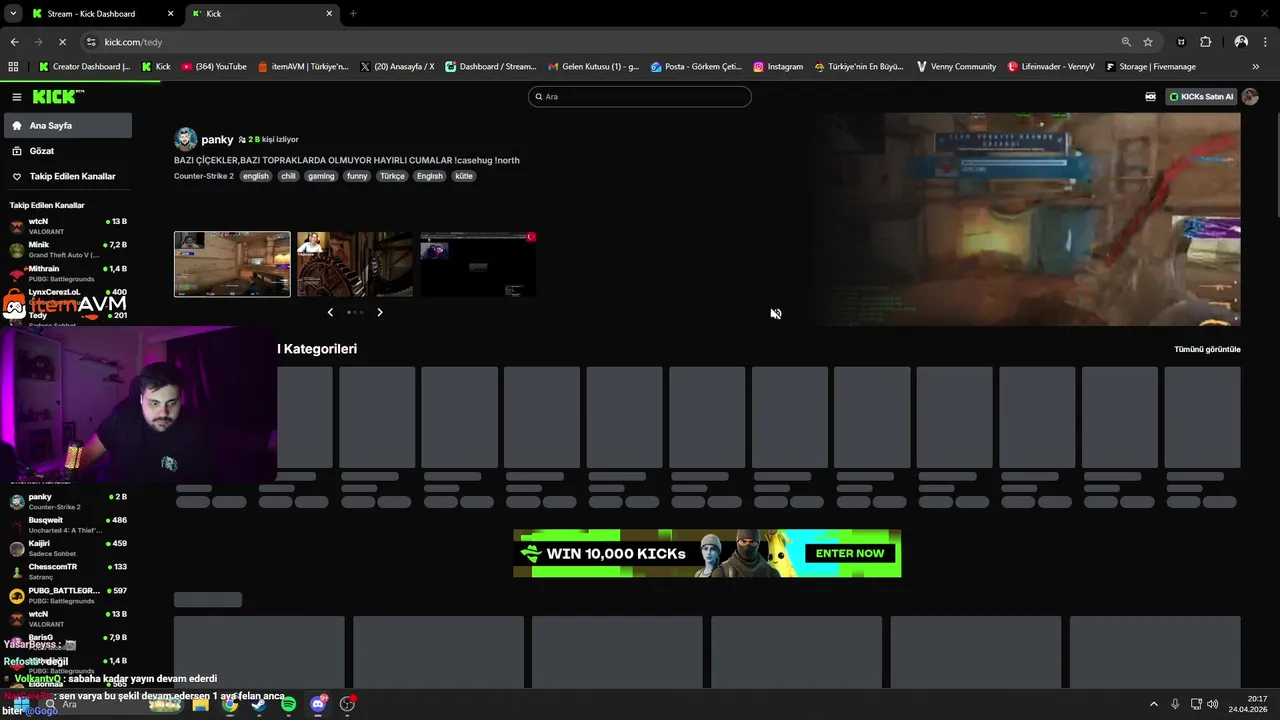The image size is (1280, 720).
Task: Open Kaijiri channel in sidebar
Action: tap(67, 548)
